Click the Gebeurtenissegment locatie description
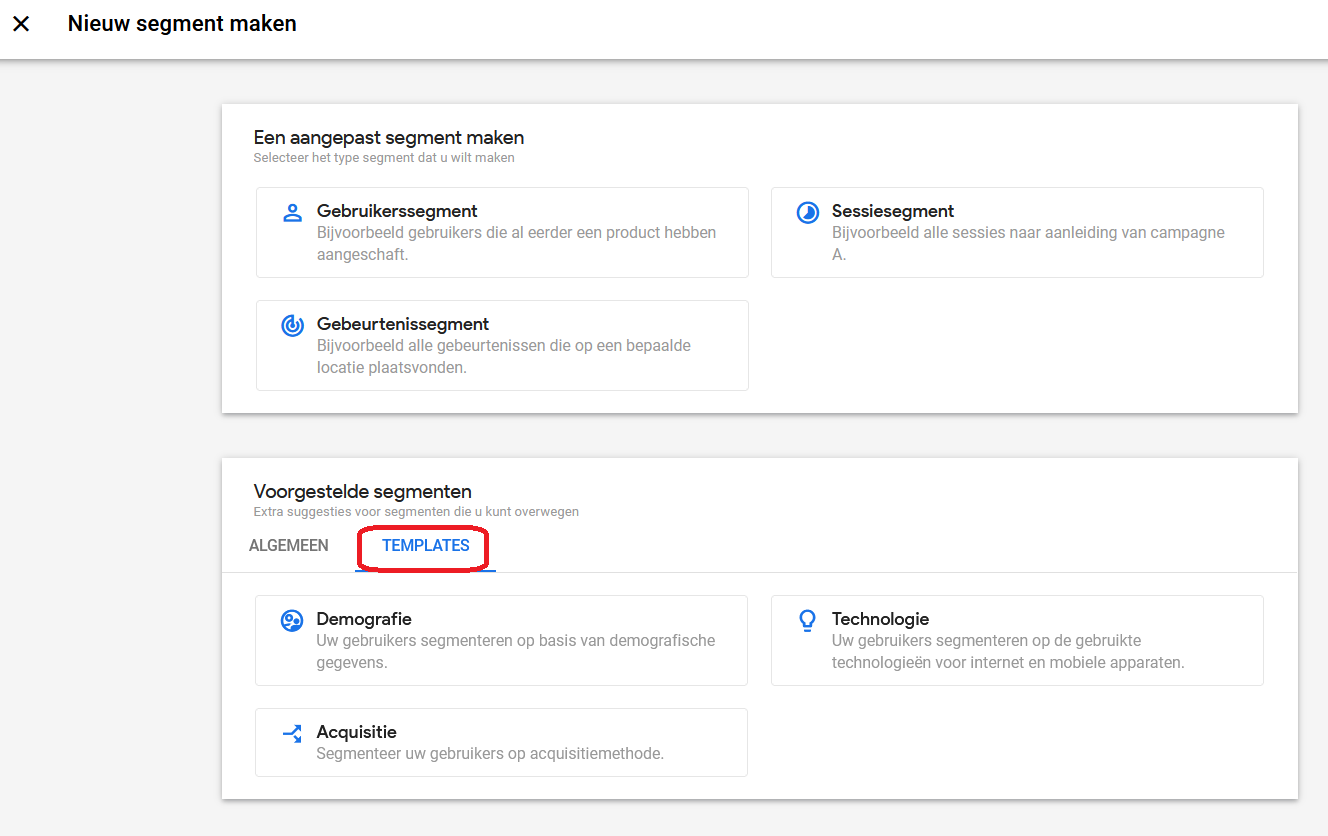Screen dimensions: 1328x836 503,356
